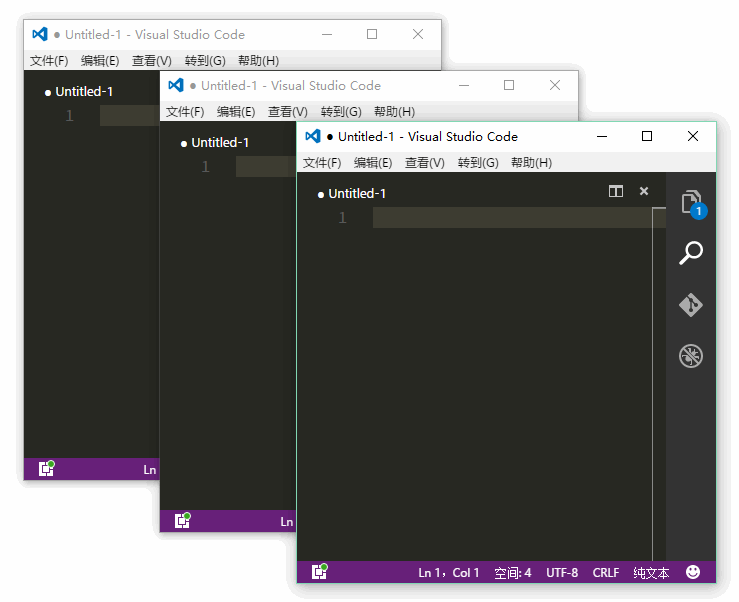The width and height of the screenshot is (739, 602).
Task: Click split editor icon in front window
Action: tap(616, 191)
